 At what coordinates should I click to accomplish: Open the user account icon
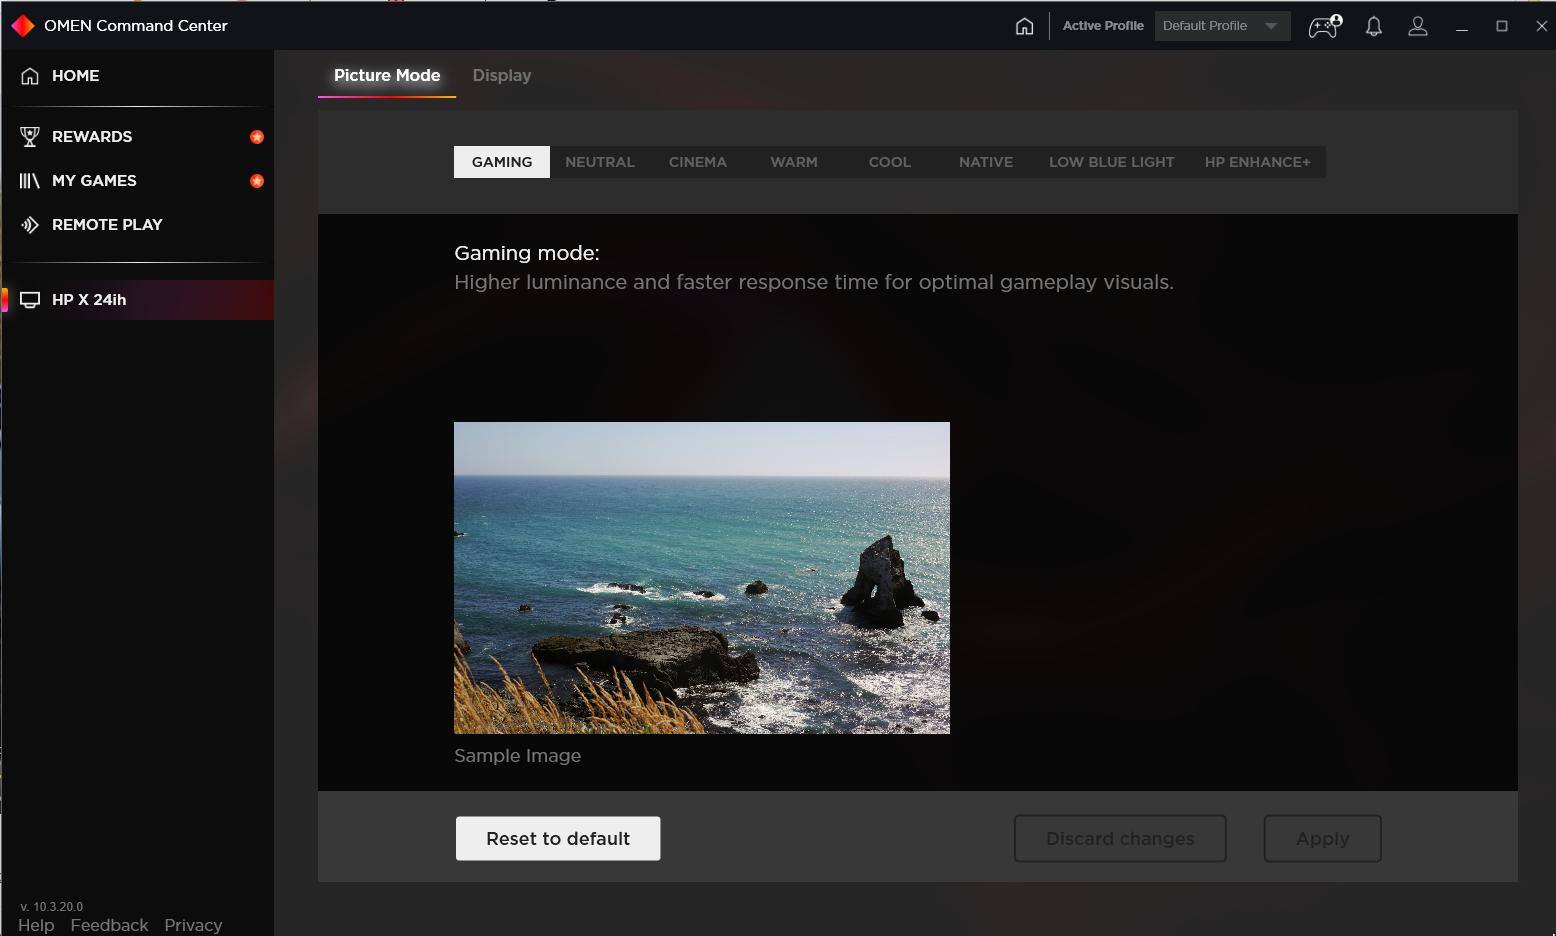pyautogui.click(x=1418, y=26)
